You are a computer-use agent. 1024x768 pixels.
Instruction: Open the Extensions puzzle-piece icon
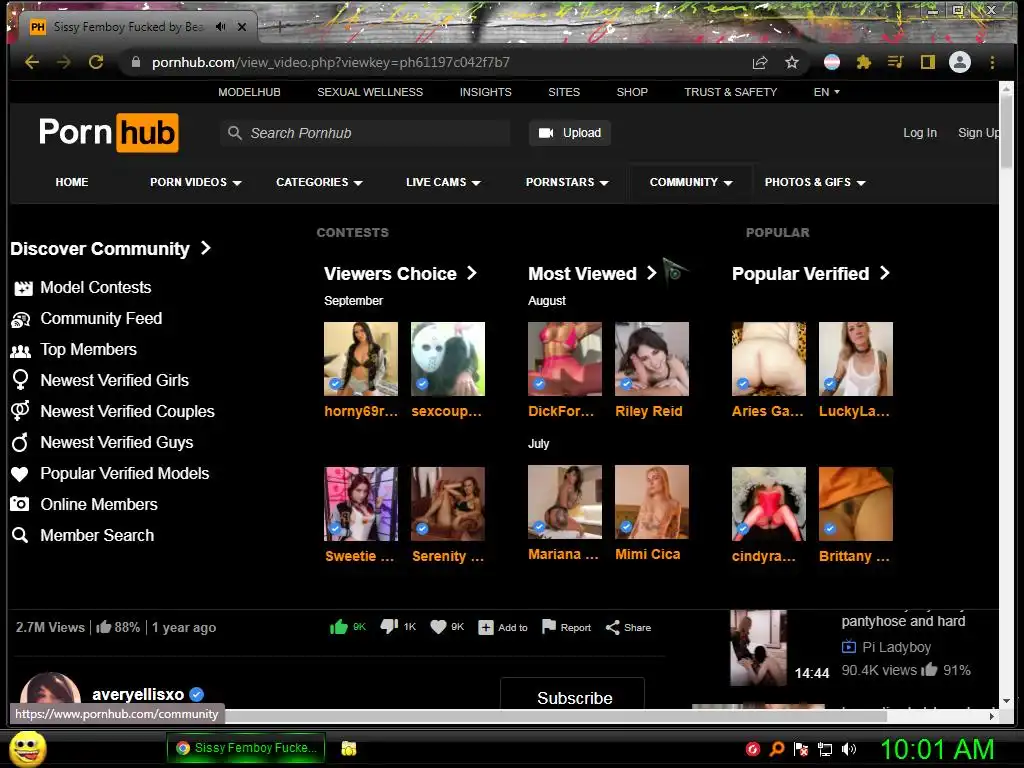863,62
